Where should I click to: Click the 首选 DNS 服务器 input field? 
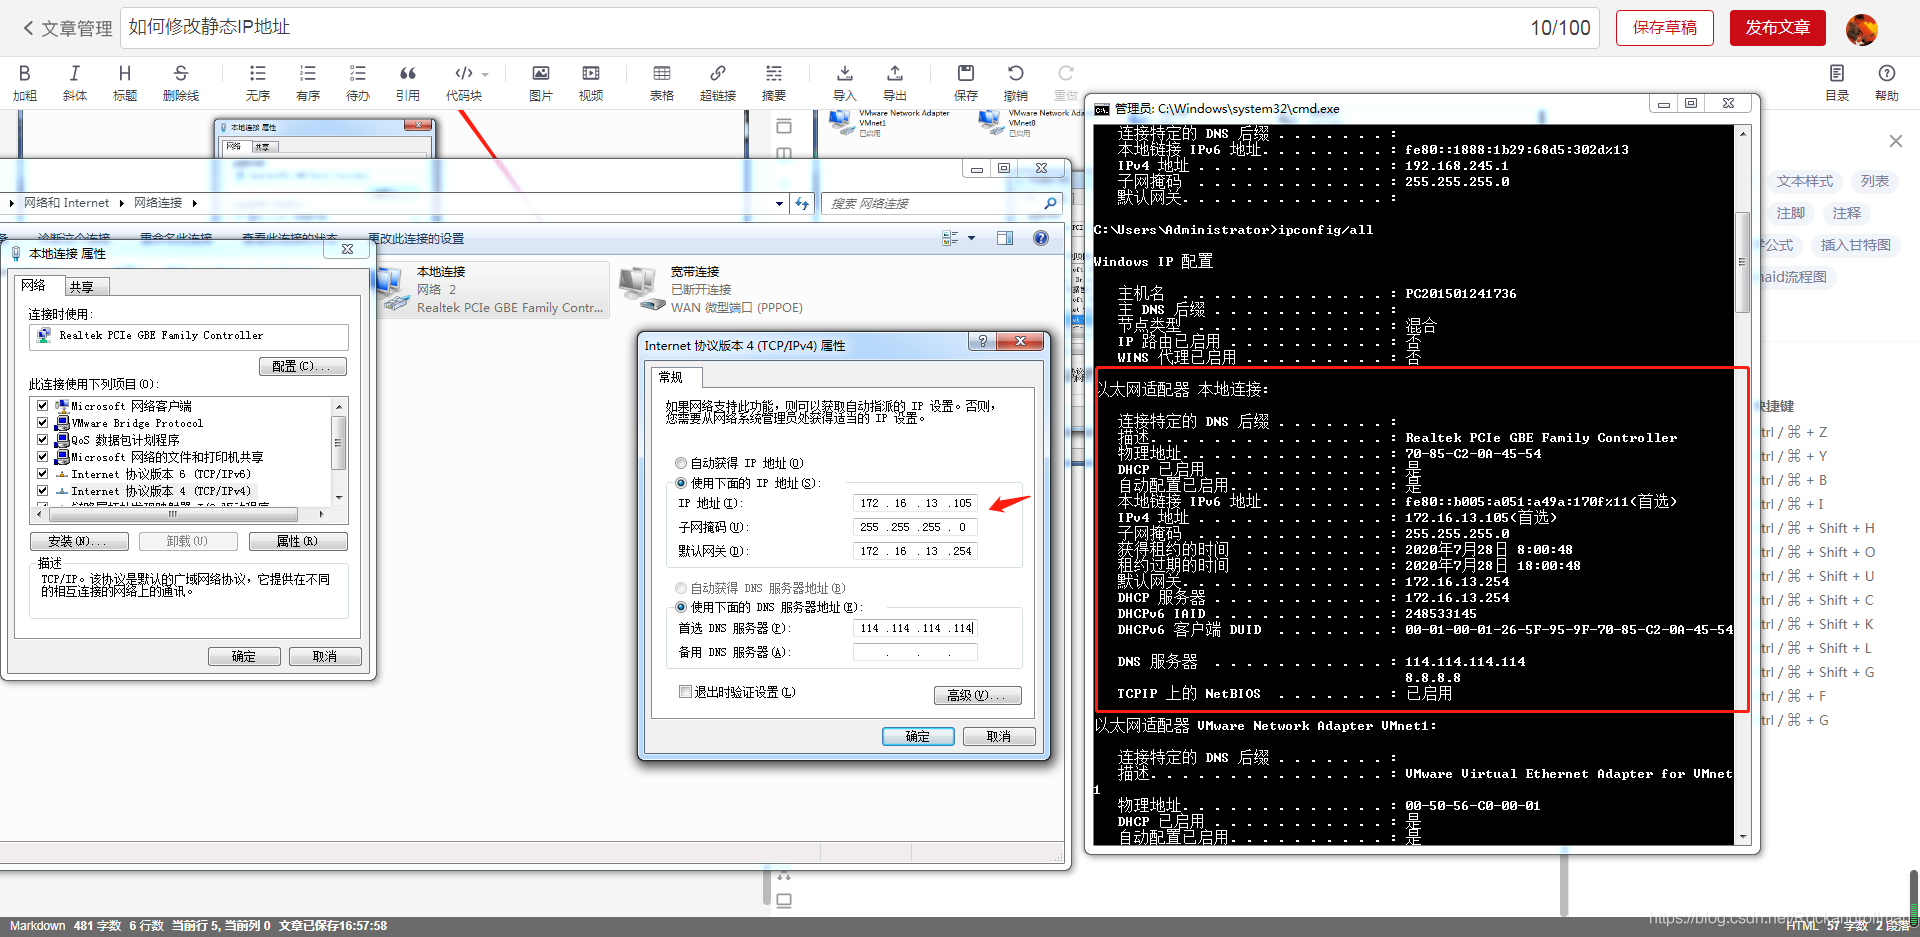pos(915,628)
